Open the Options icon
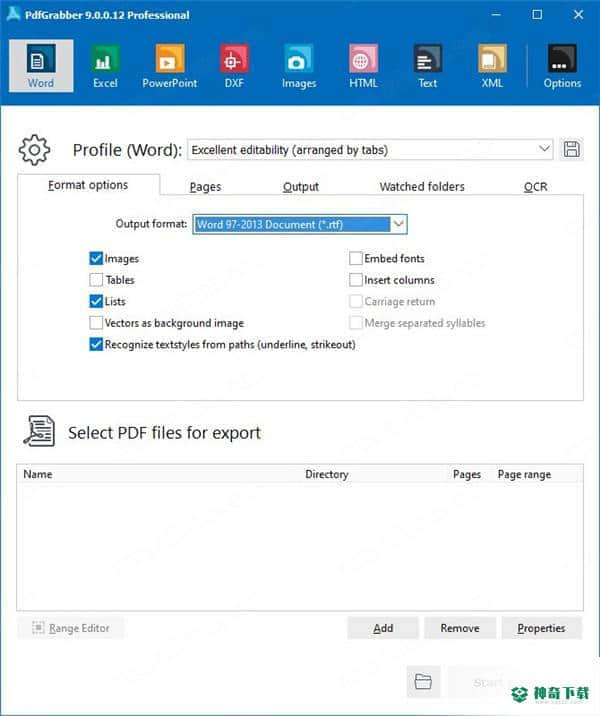 [x=562, y=66]
